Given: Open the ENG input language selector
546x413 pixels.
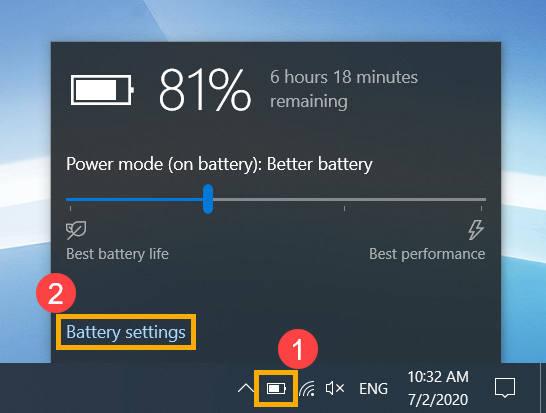Looking at the screenshot, I should [373, 389].
